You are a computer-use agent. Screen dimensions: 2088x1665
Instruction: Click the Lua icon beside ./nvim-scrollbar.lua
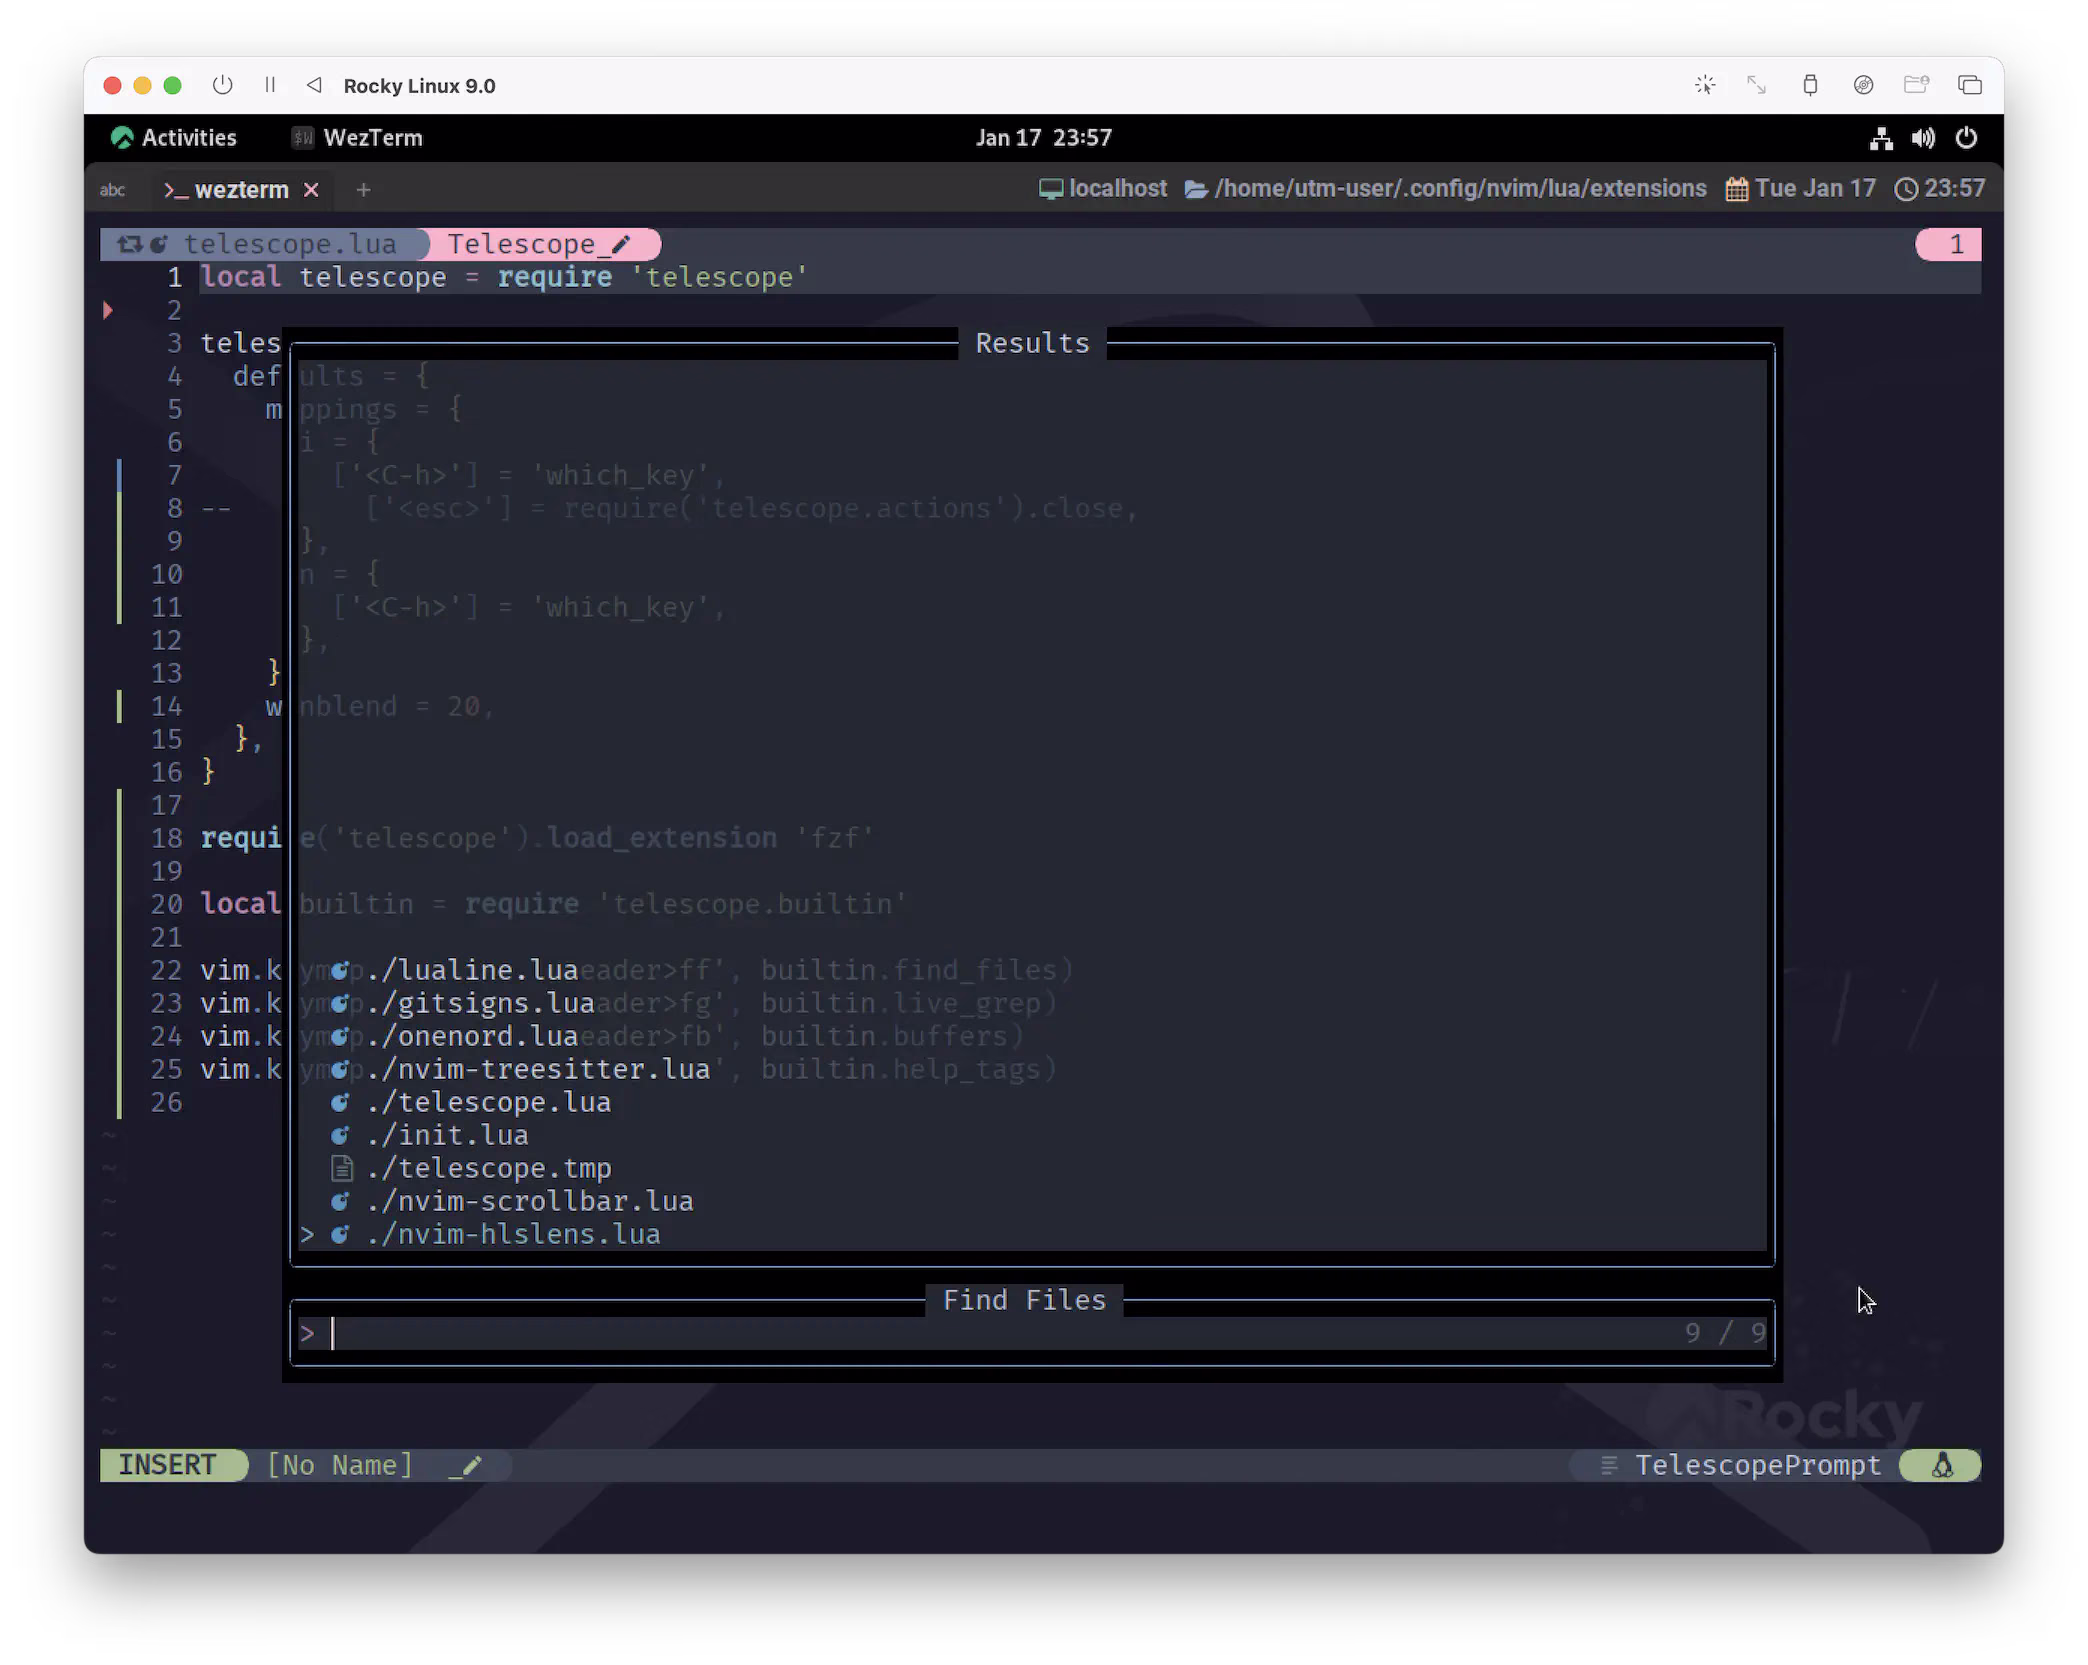341,1201
